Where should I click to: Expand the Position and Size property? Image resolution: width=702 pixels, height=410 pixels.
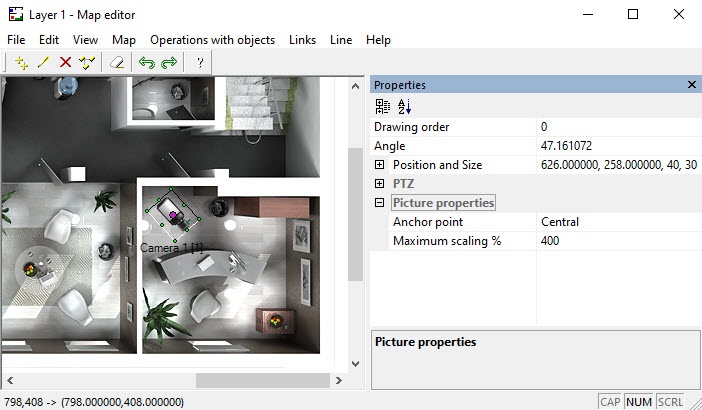pyautogui.click(x=379, y=165)
